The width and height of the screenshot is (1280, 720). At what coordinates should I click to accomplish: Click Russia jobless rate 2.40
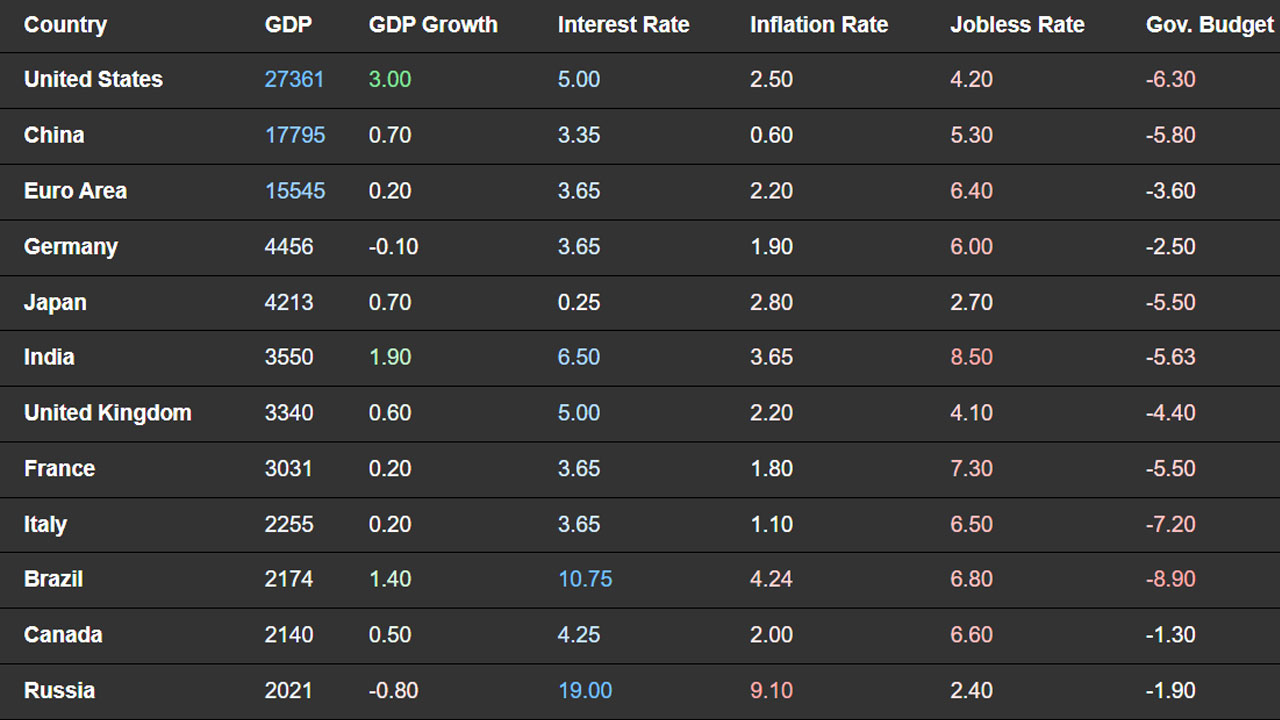tap(971, 691)
